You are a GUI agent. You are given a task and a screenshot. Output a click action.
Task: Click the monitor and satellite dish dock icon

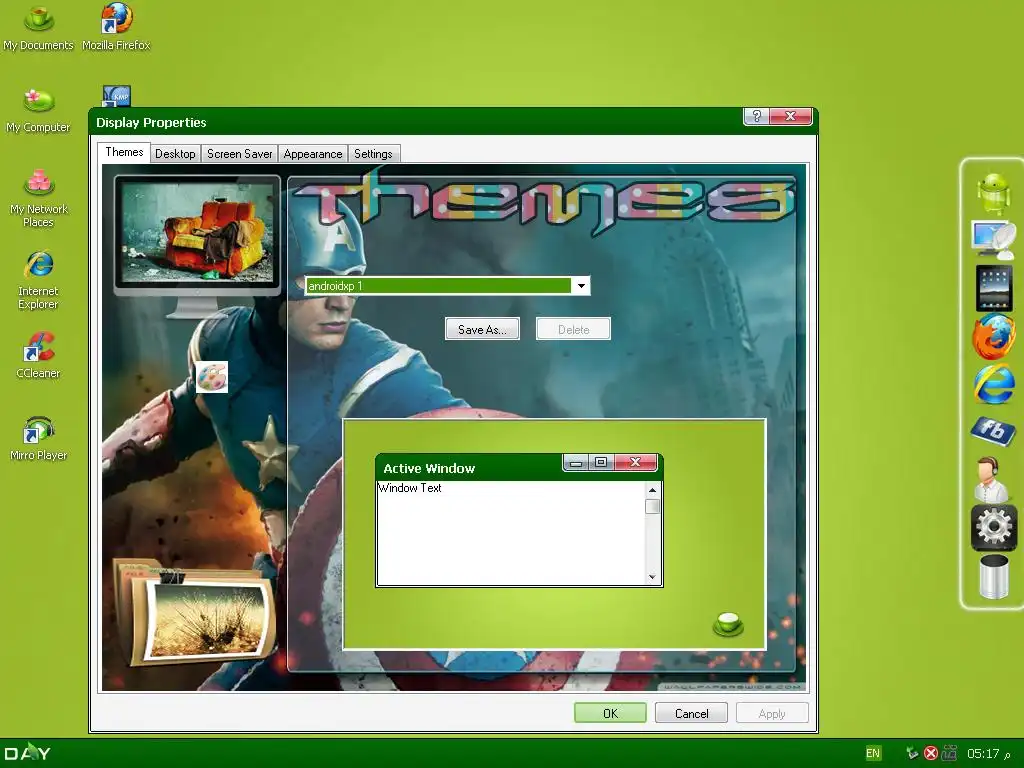(993, 240)
